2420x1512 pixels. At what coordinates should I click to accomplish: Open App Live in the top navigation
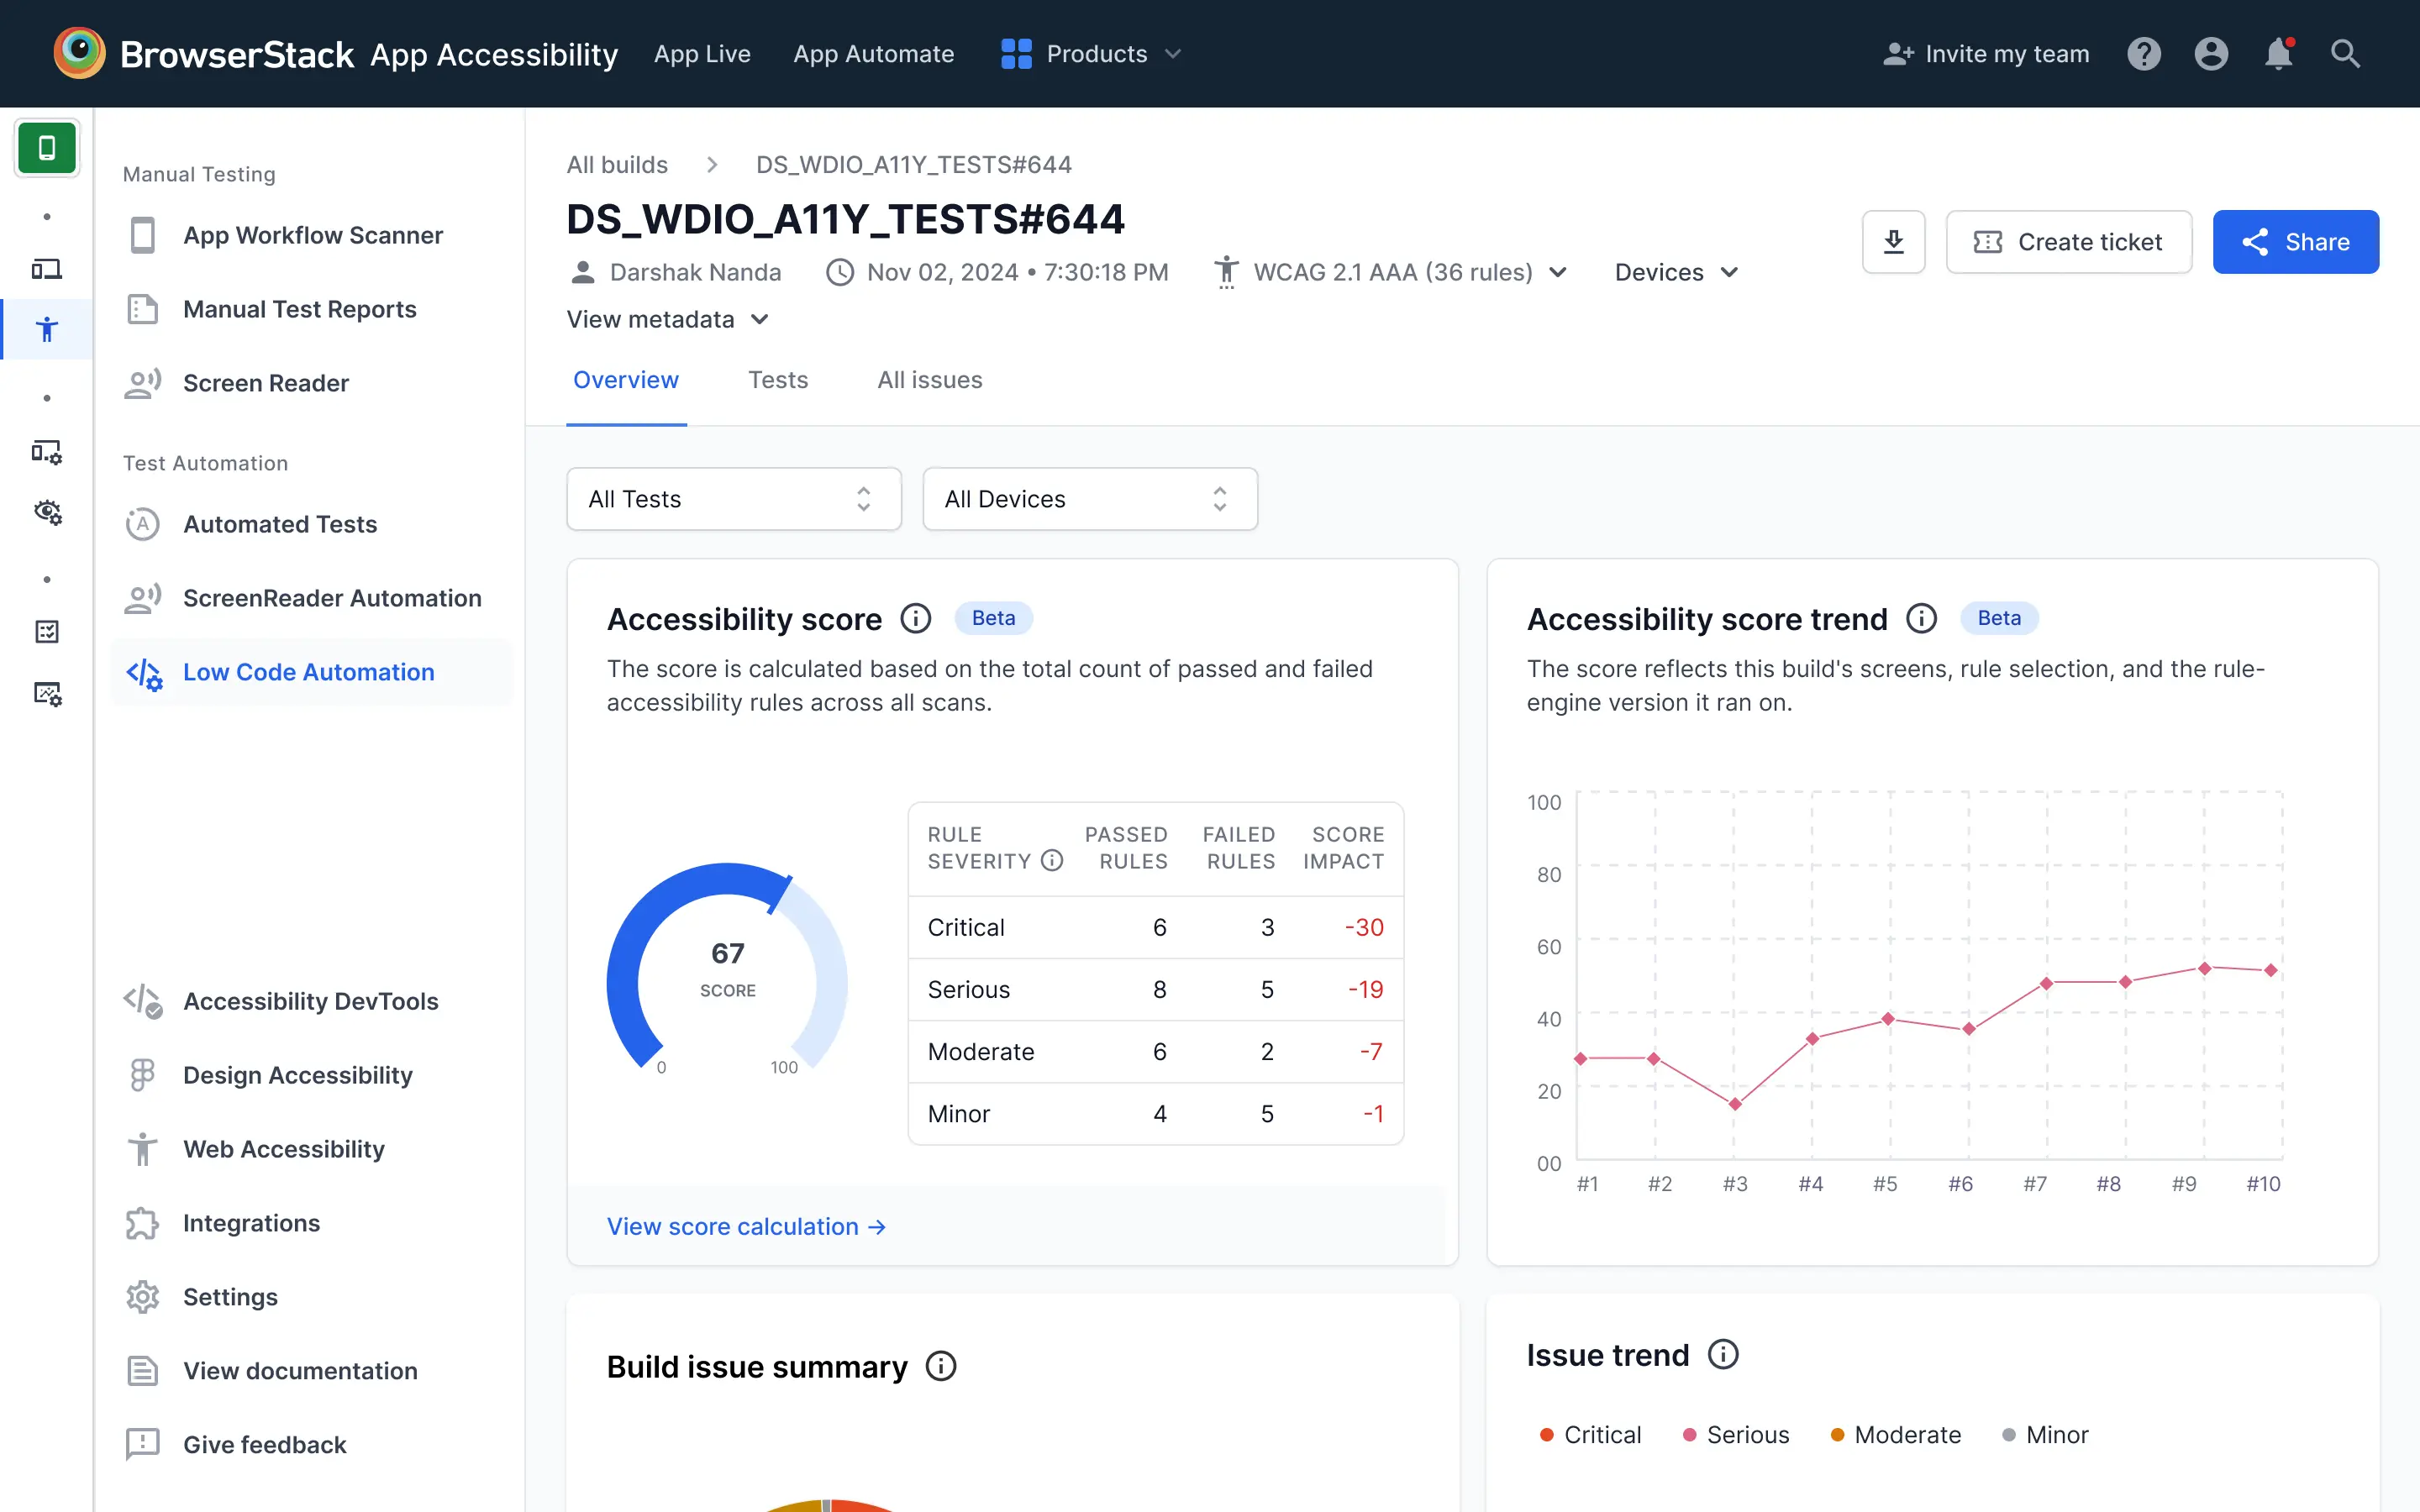(702, 54)
